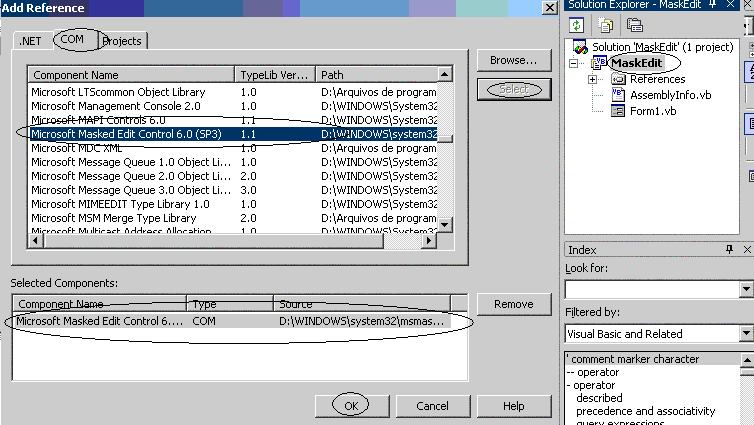Select ' comment marker character index entry
754x425 pixels.
pyautogui.click(x=652, y=359)
